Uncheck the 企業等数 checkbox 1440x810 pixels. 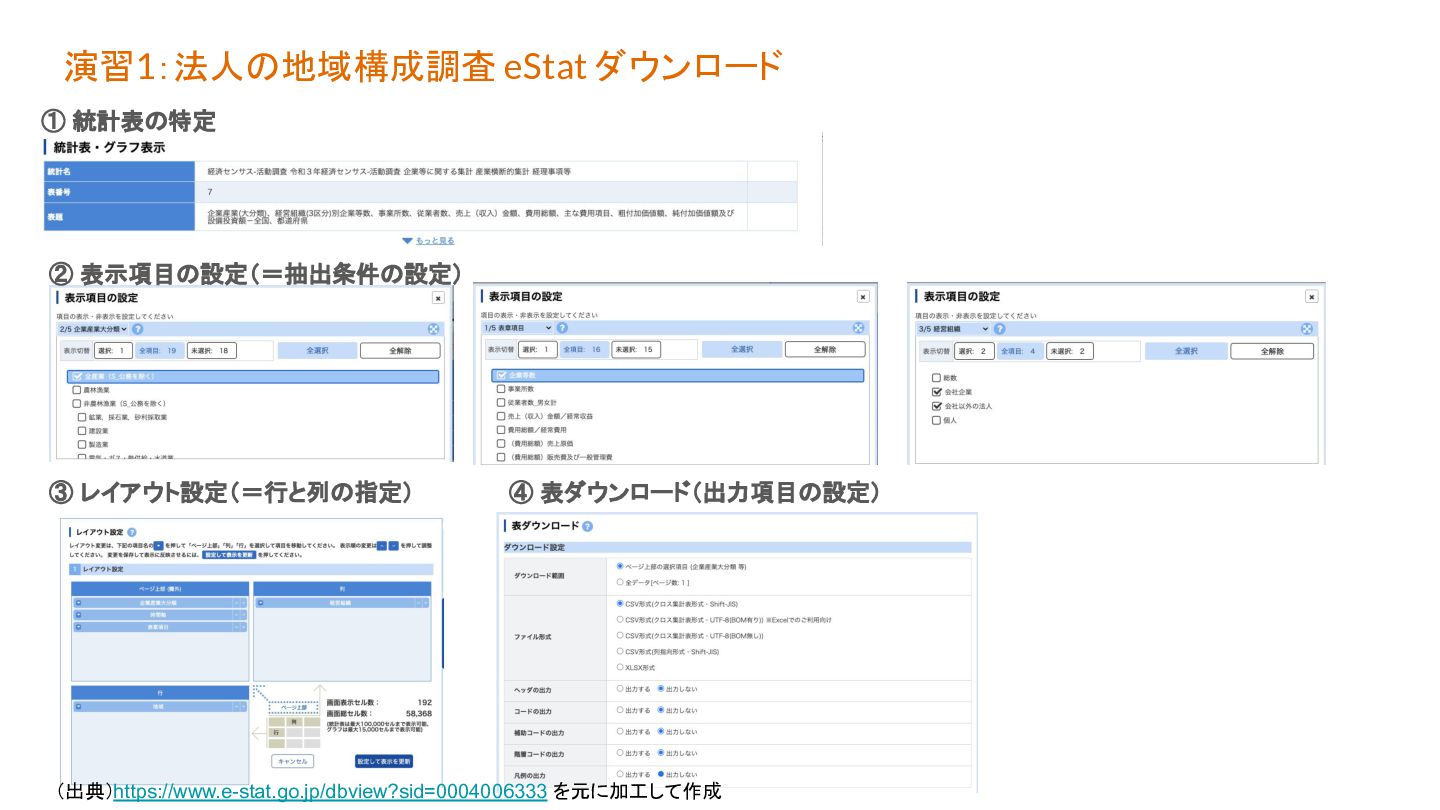point(500,376)
